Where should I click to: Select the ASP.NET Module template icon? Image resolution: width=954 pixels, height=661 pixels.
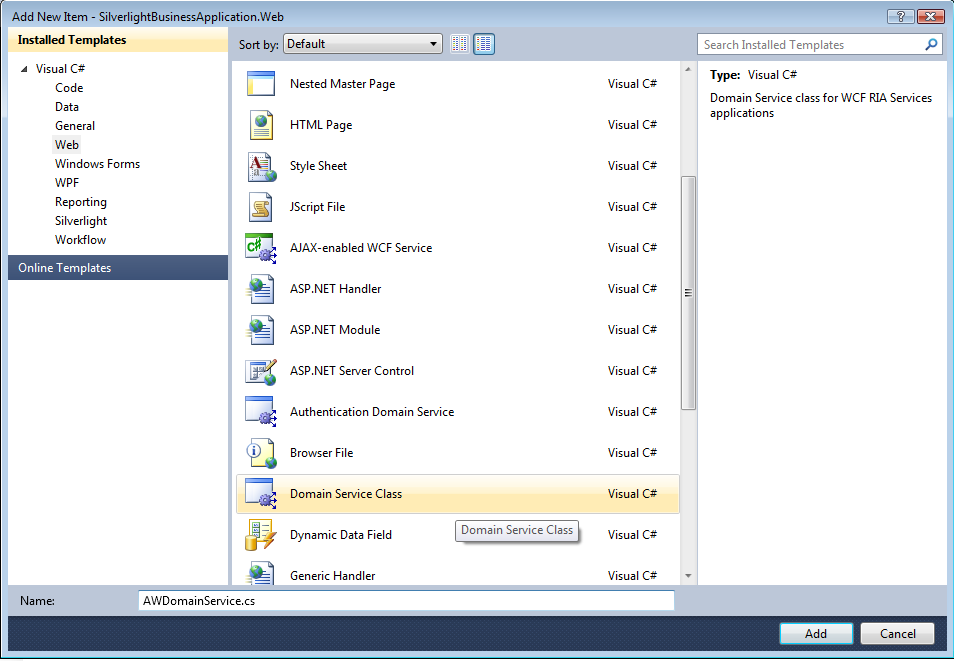260,330
